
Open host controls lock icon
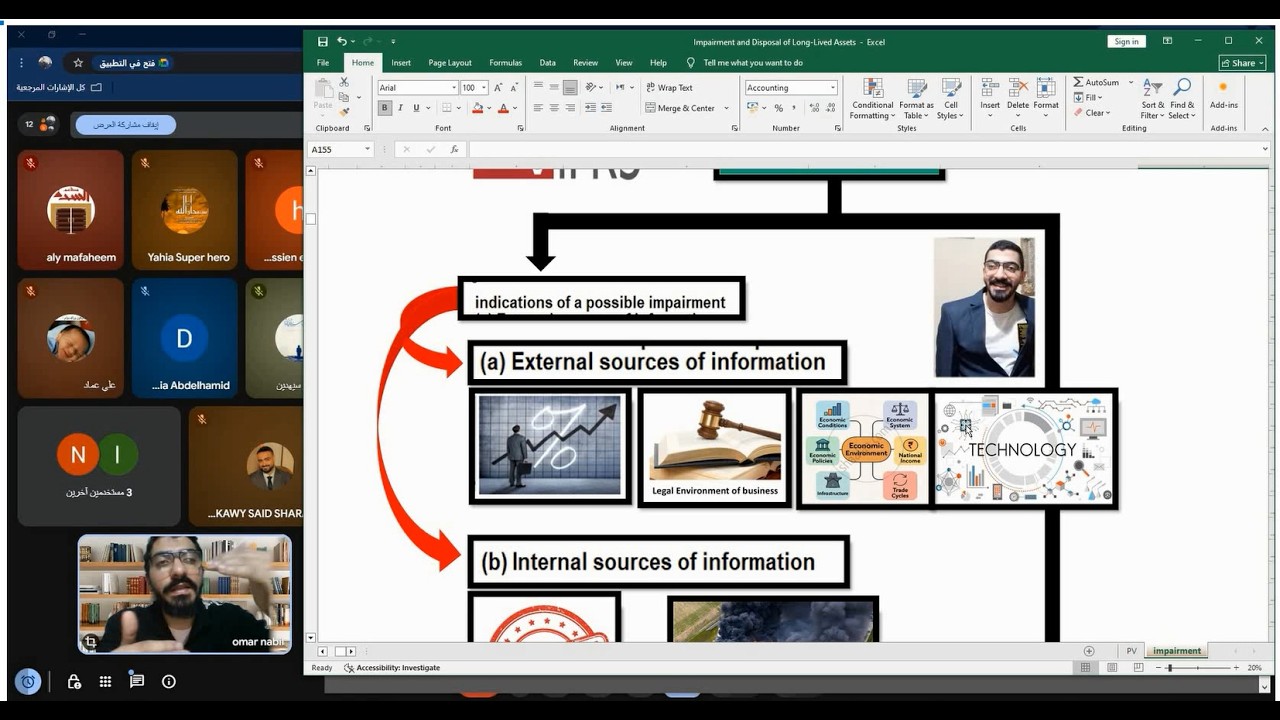click(x=74, y=681)
